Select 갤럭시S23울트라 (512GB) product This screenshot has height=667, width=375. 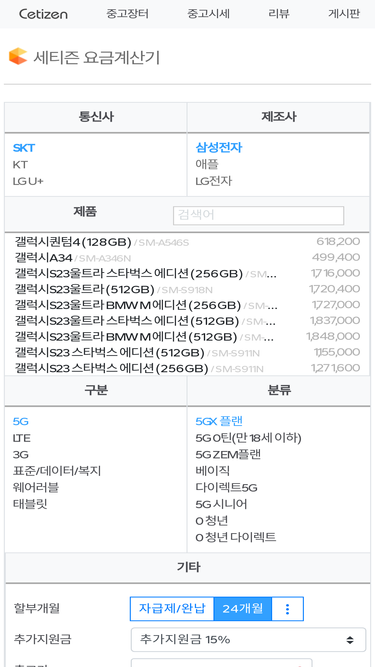(x=84, y=290)
